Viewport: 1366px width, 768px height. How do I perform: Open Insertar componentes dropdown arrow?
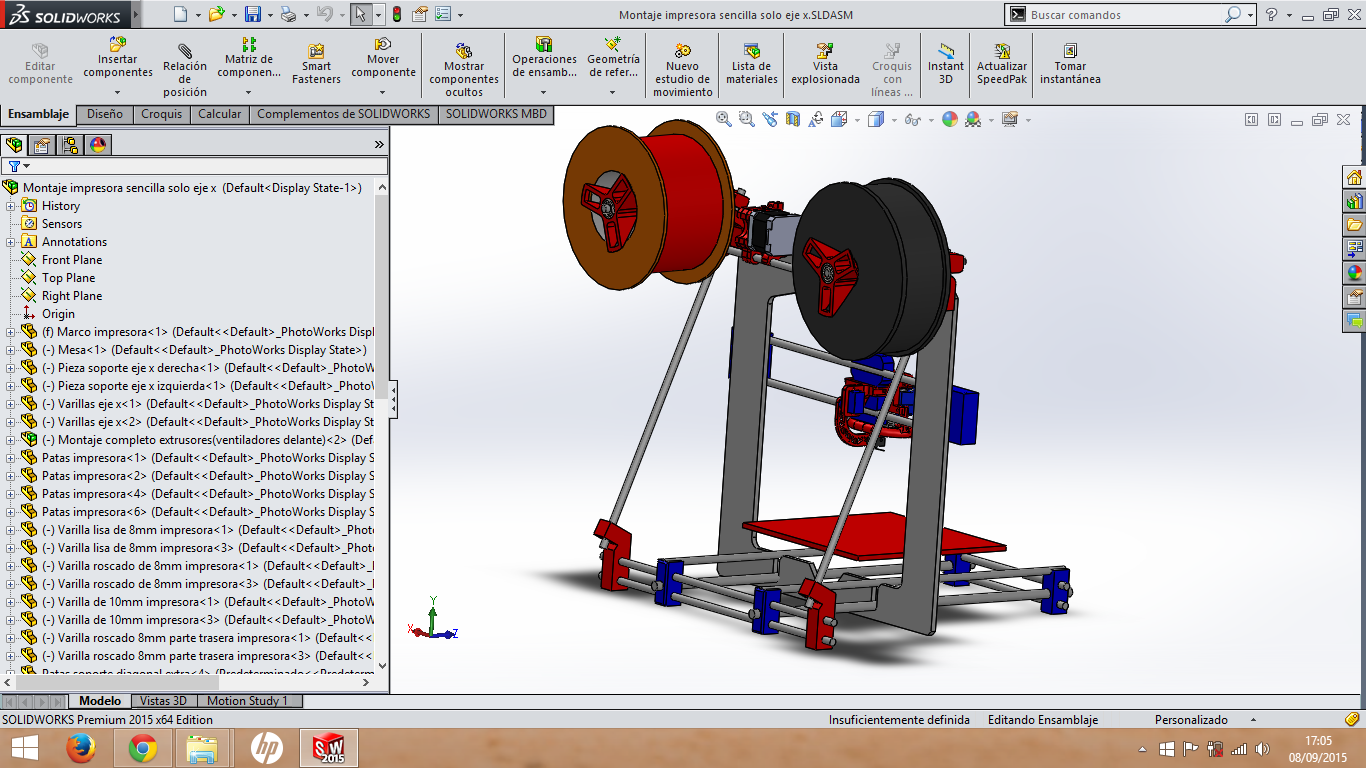click(x=118, y=92)
